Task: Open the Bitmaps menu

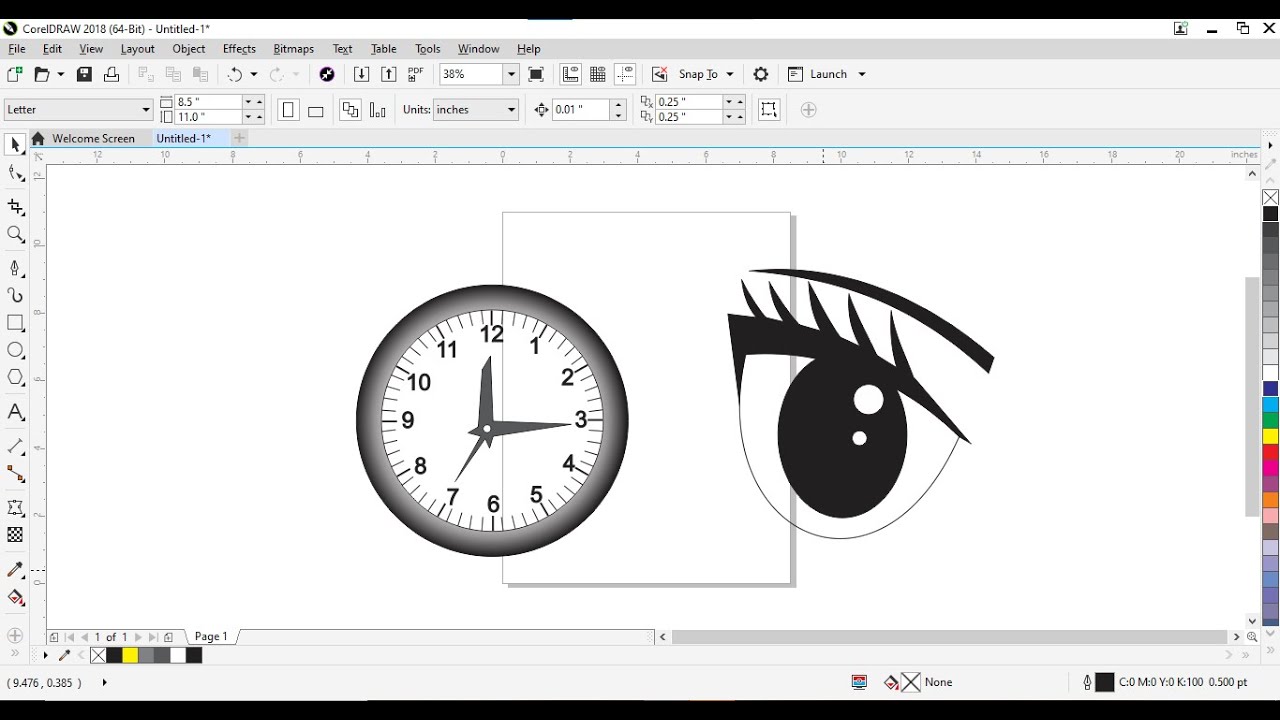Action: [x=293, y=49]
